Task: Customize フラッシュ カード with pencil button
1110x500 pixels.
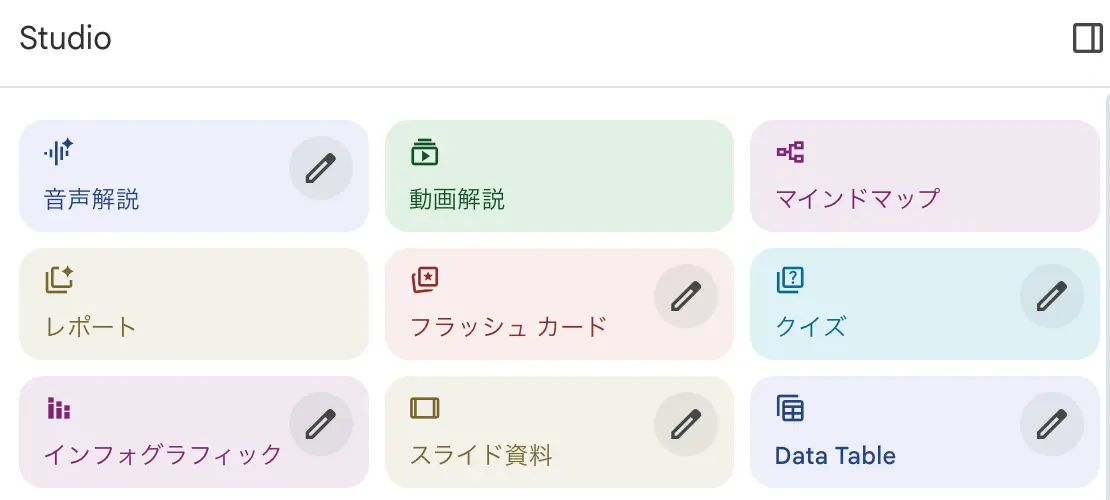Action: coord(685,296)
